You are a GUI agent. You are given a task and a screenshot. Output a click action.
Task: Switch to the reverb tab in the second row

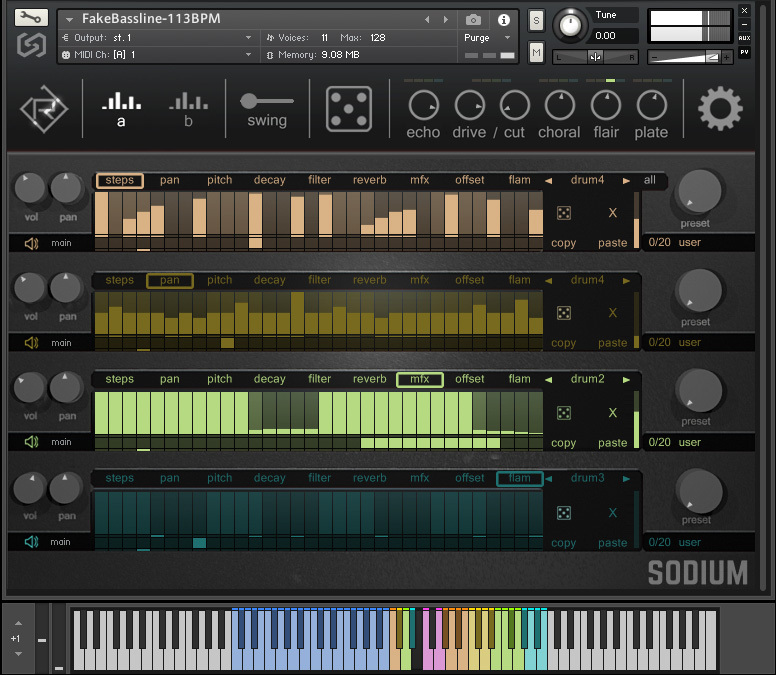(369, 280)
